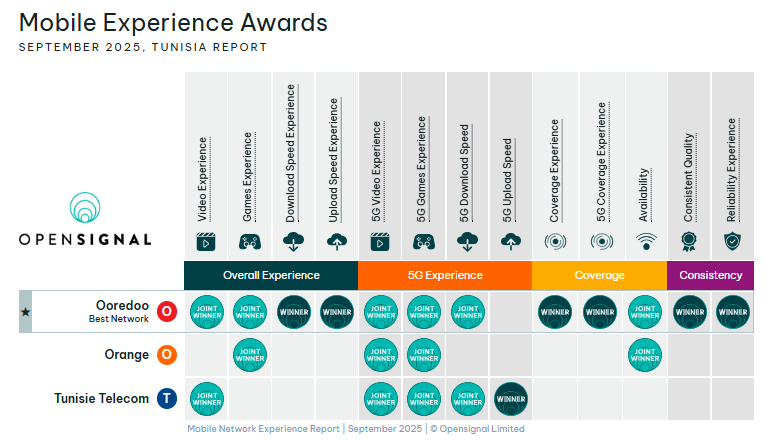
Task: Select the 5G Experience category header
Action: pos(445,275)
